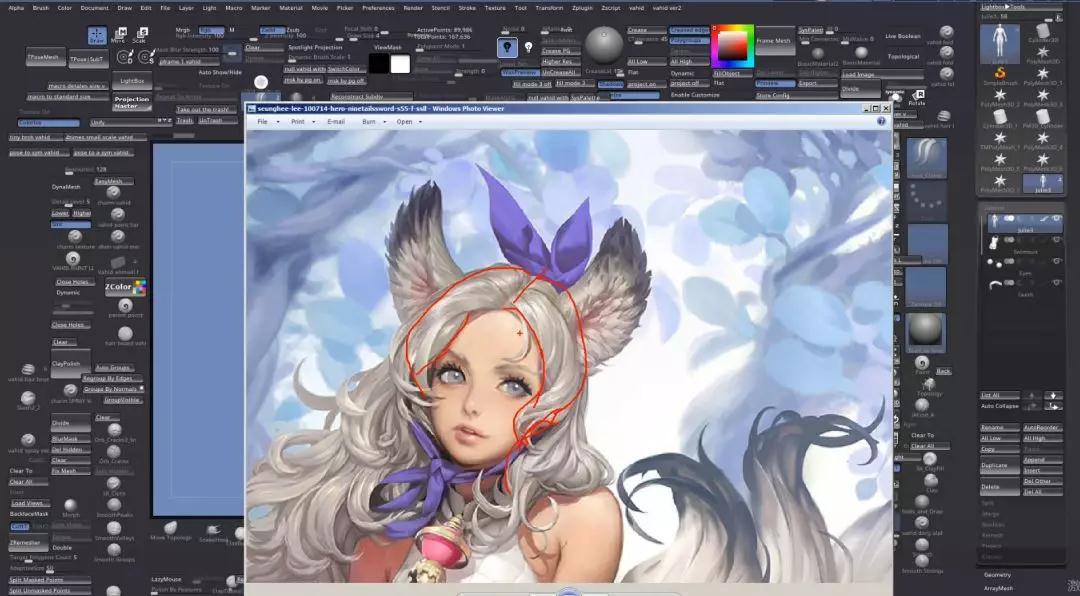Open the Alpha menu
1080x596 pixels.
coord(17,8)
